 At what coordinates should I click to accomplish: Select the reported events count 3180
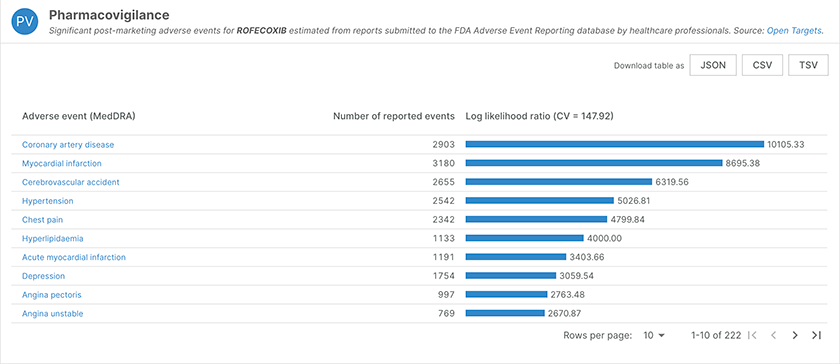pyautogui.click(x=444, y=164)
